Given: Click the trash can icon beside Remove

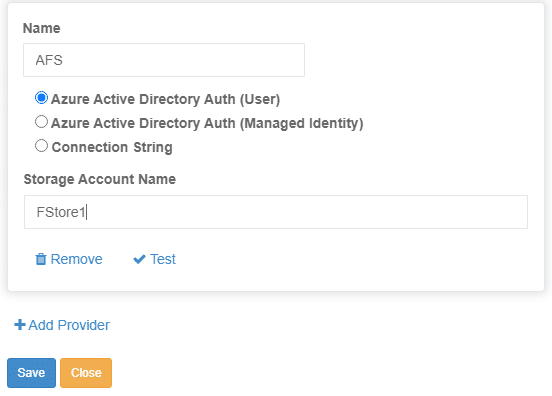Looking at the screenshot, I should click(x=41, y=259).
